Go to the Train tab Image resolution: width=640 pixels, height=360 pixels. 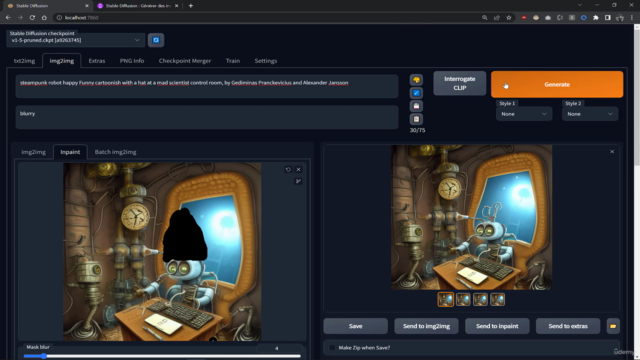(x=233, y=61)
